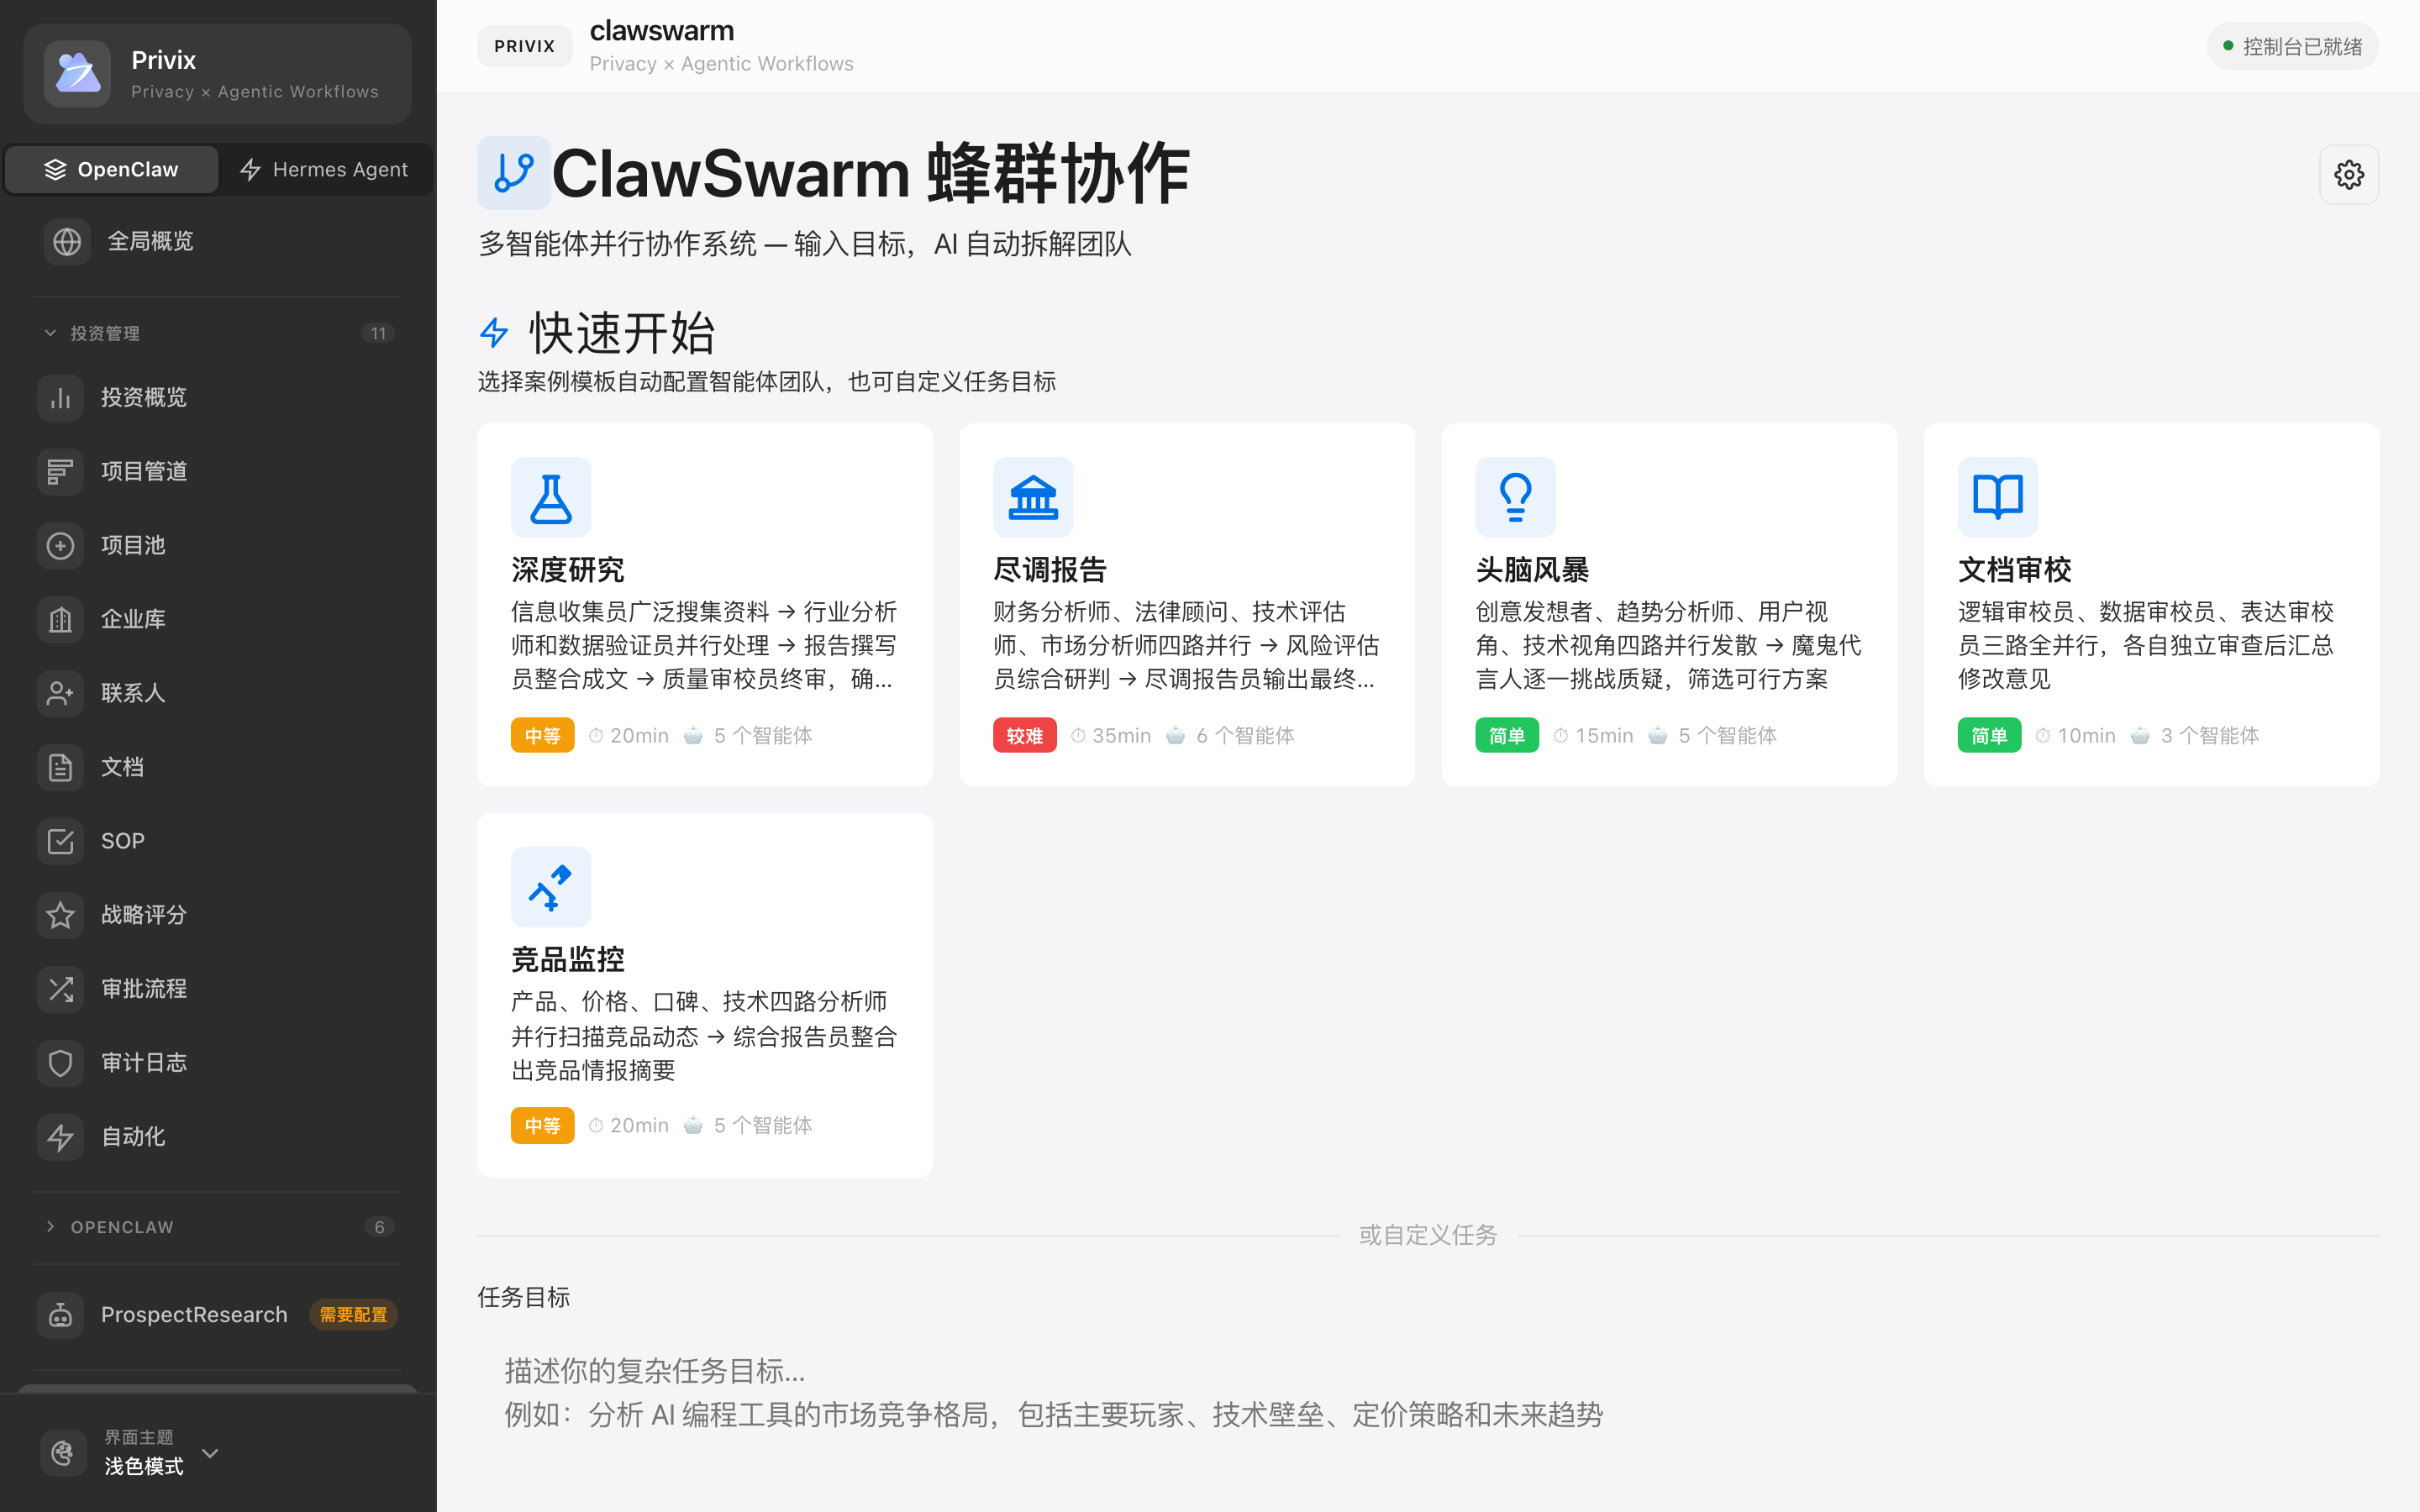The height and width of the screenshot is (1512, 2420).
Task: Click the count badge 11 beside 投资管理
Action: point(378,333)
